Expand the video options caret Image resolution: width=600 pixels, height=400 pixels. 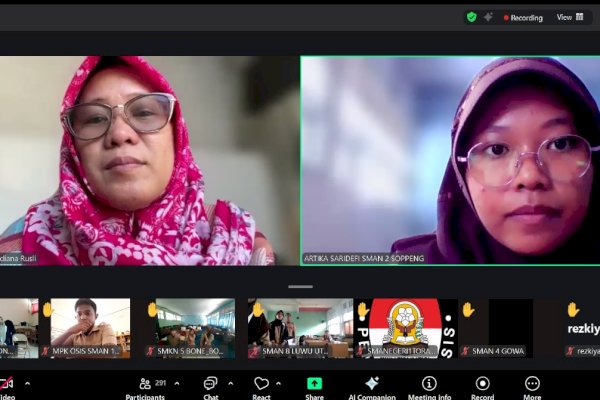[28, 383]
